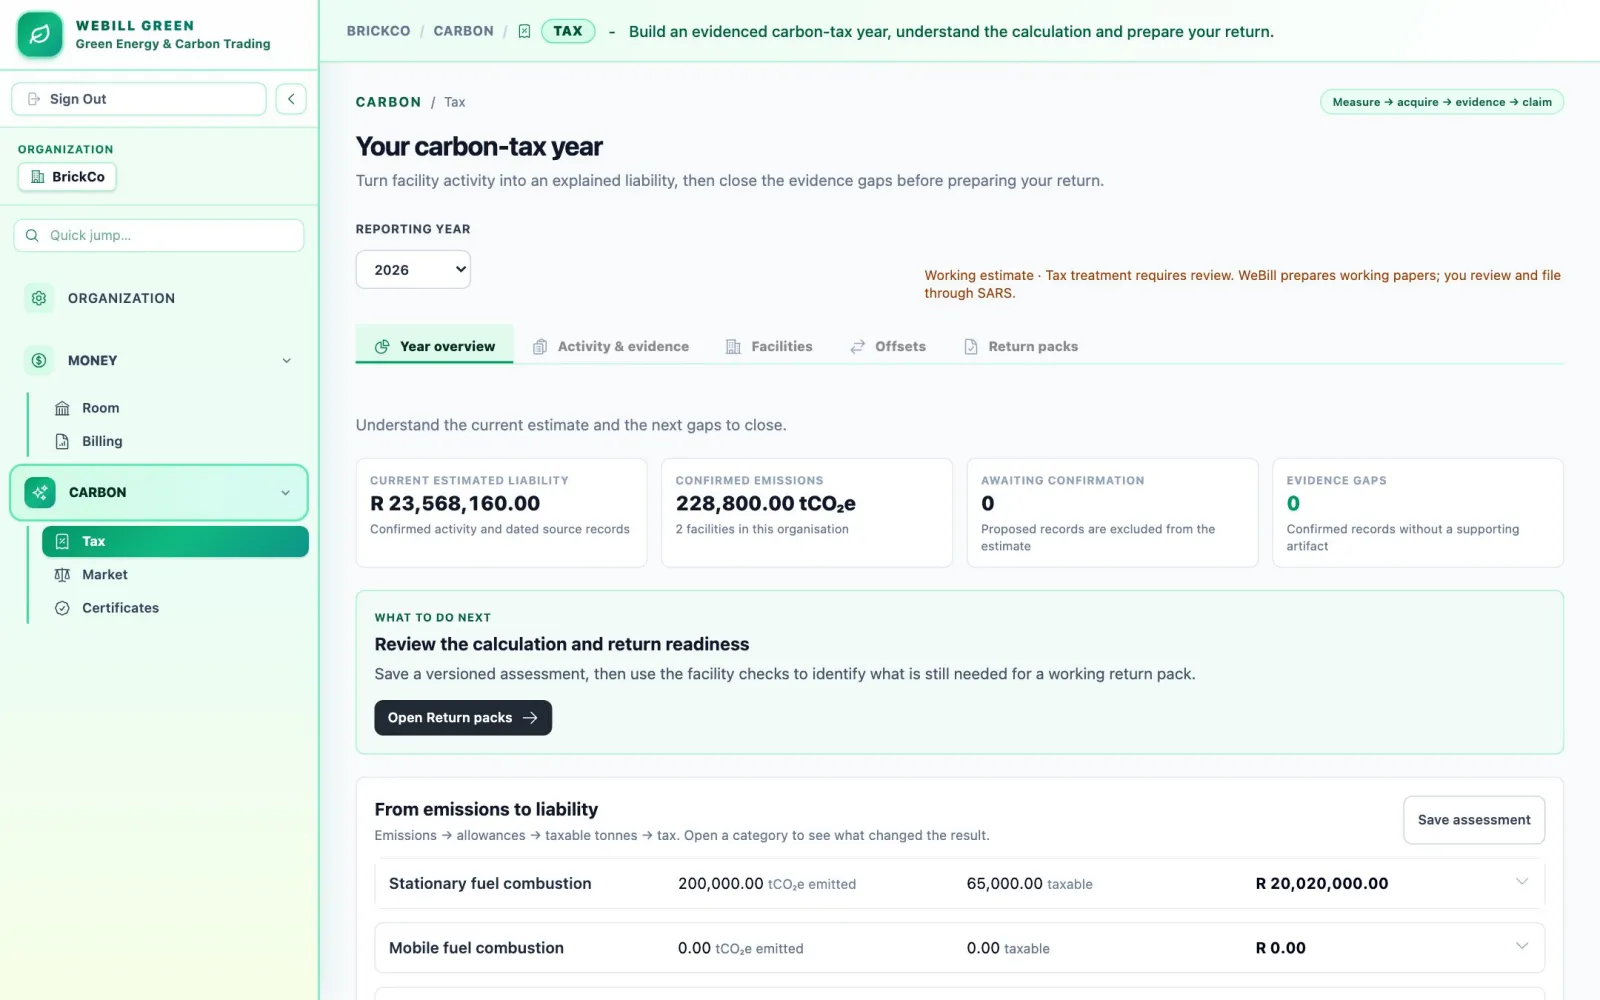Click the WeBill Green leaf logo
Image resolution: width=1600 pixels, height=1000 pixels.
tap(40, 35)
